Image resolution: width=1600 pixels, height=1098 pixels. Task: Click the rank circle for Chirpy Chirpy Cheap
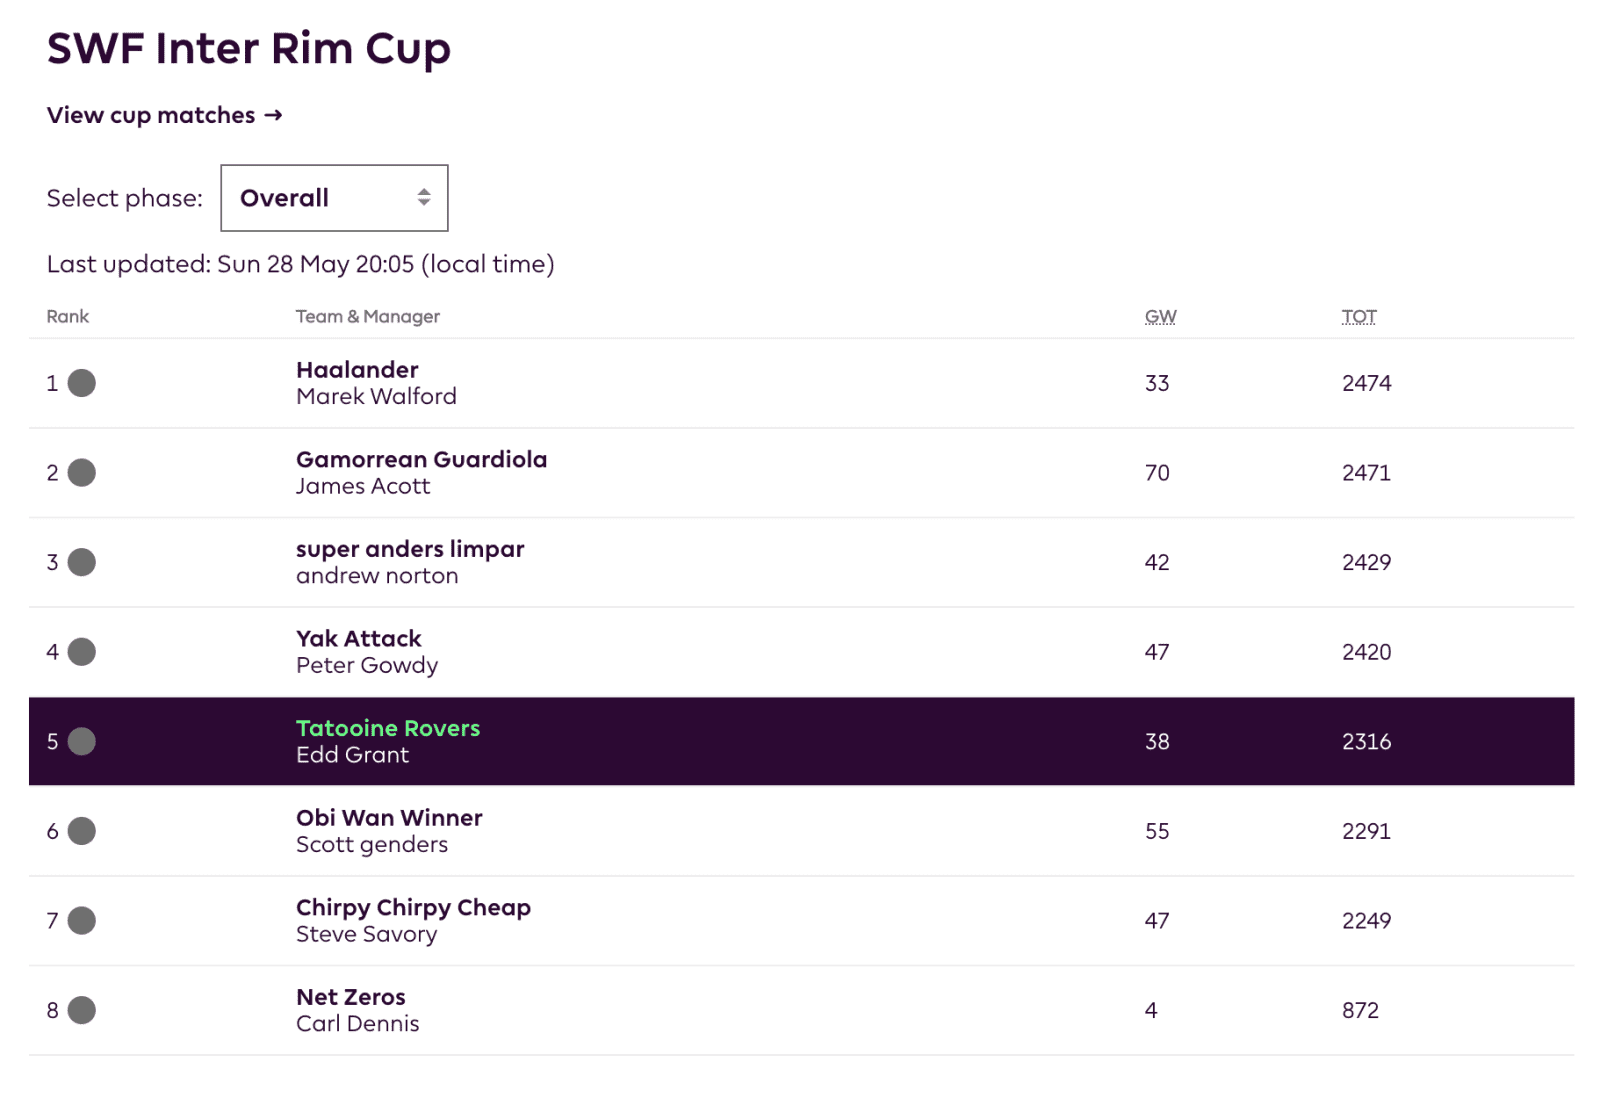(82, 920)
